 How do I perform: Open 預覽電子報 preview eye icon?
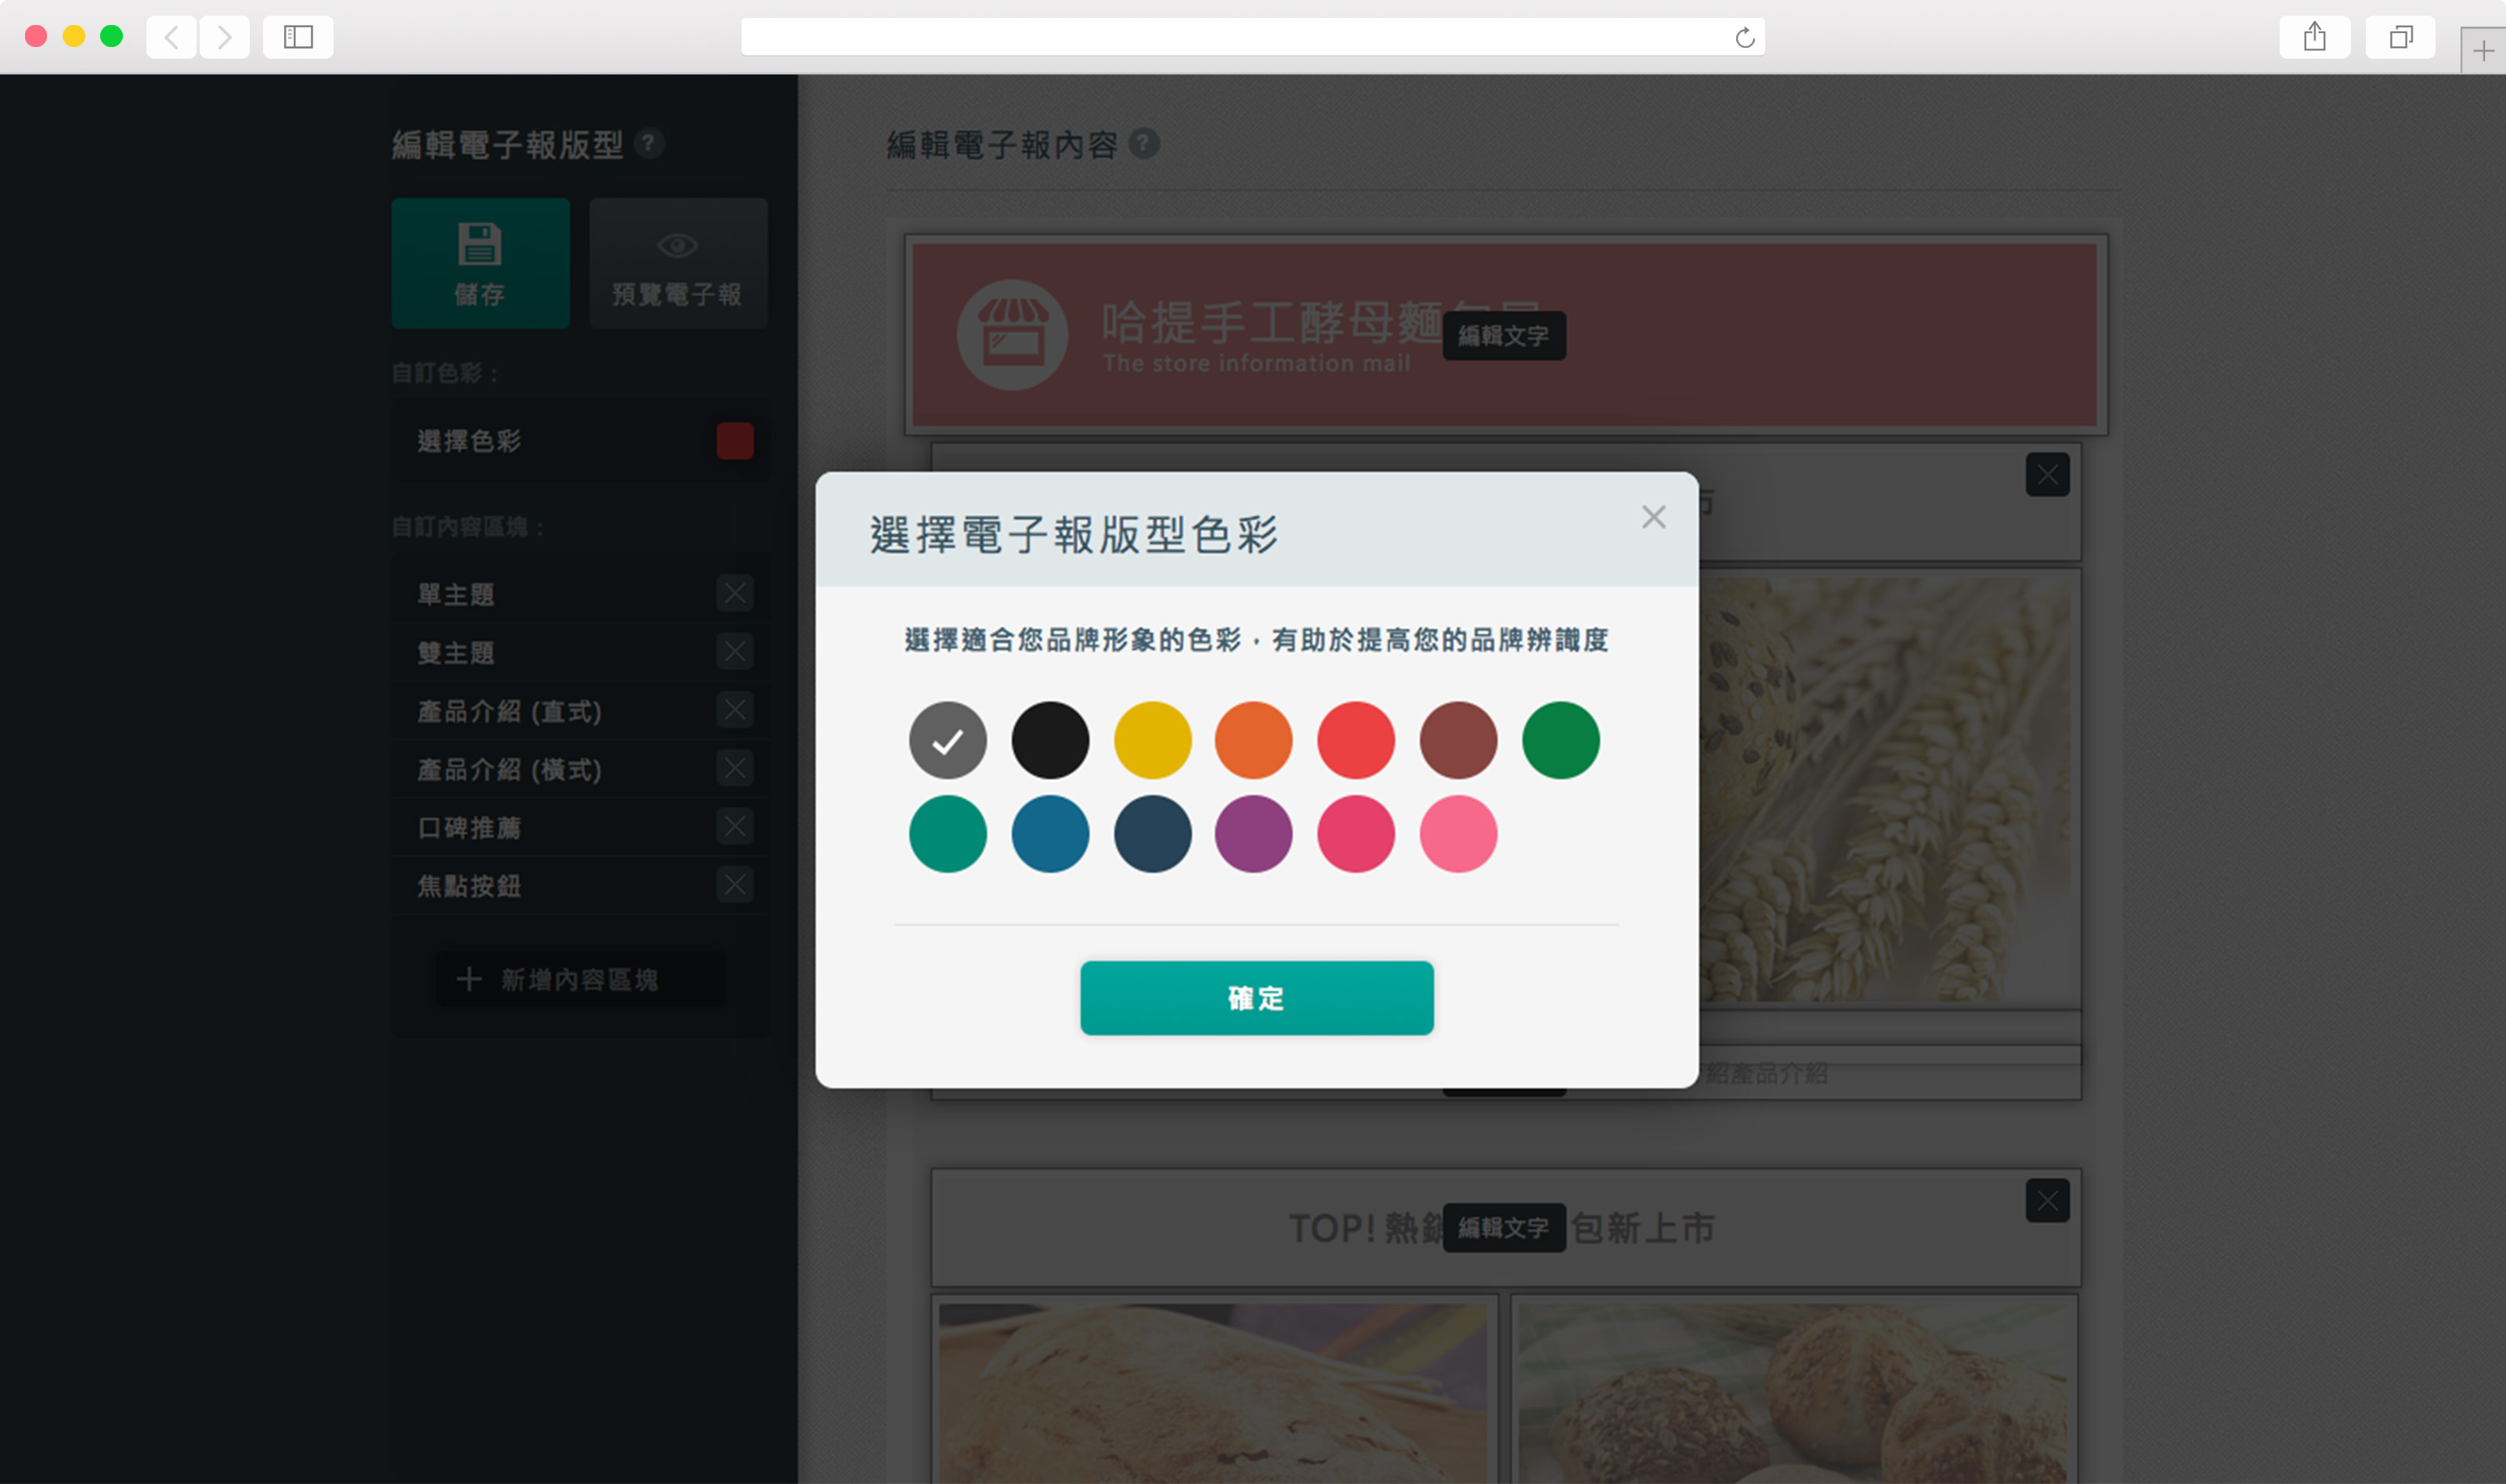[677, 245]
